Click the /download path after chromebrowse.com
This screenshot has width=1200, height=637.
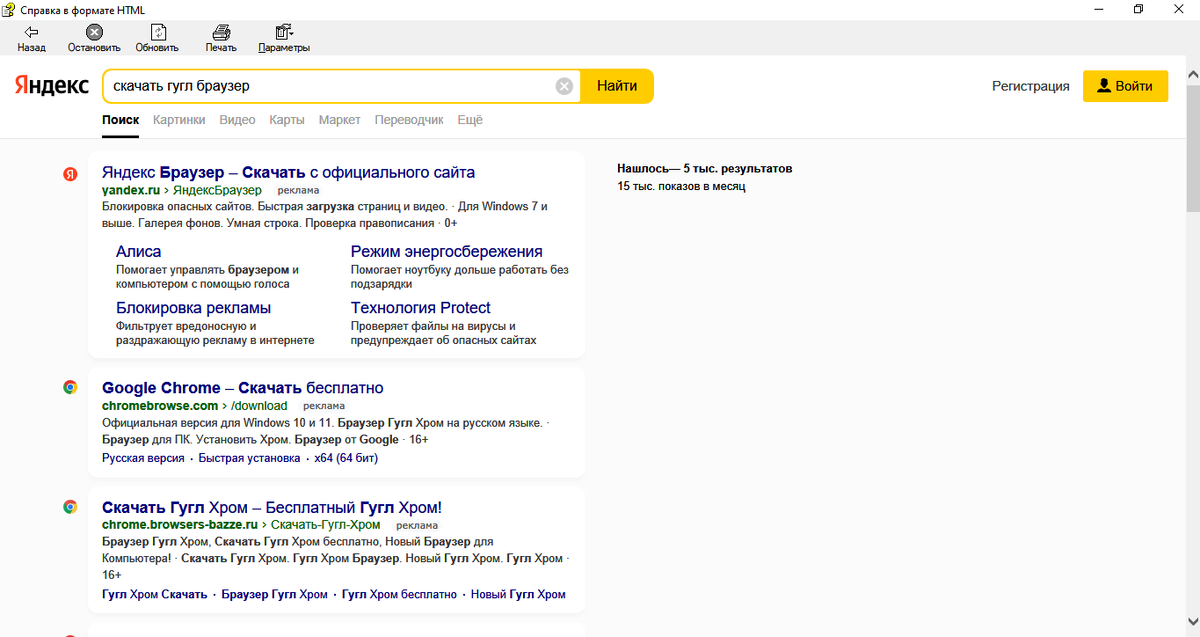coord(259,406)
